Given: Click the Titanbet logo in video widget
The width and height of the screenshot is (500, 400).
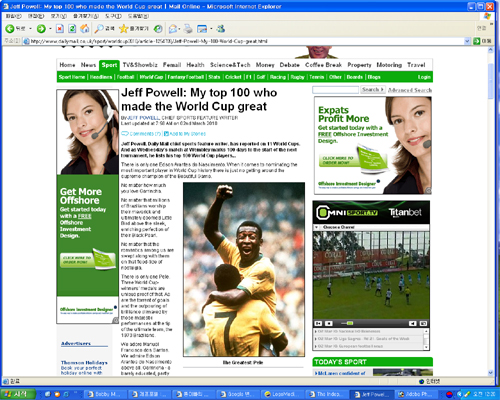Looking at the screenshot, I should [405, 212].
